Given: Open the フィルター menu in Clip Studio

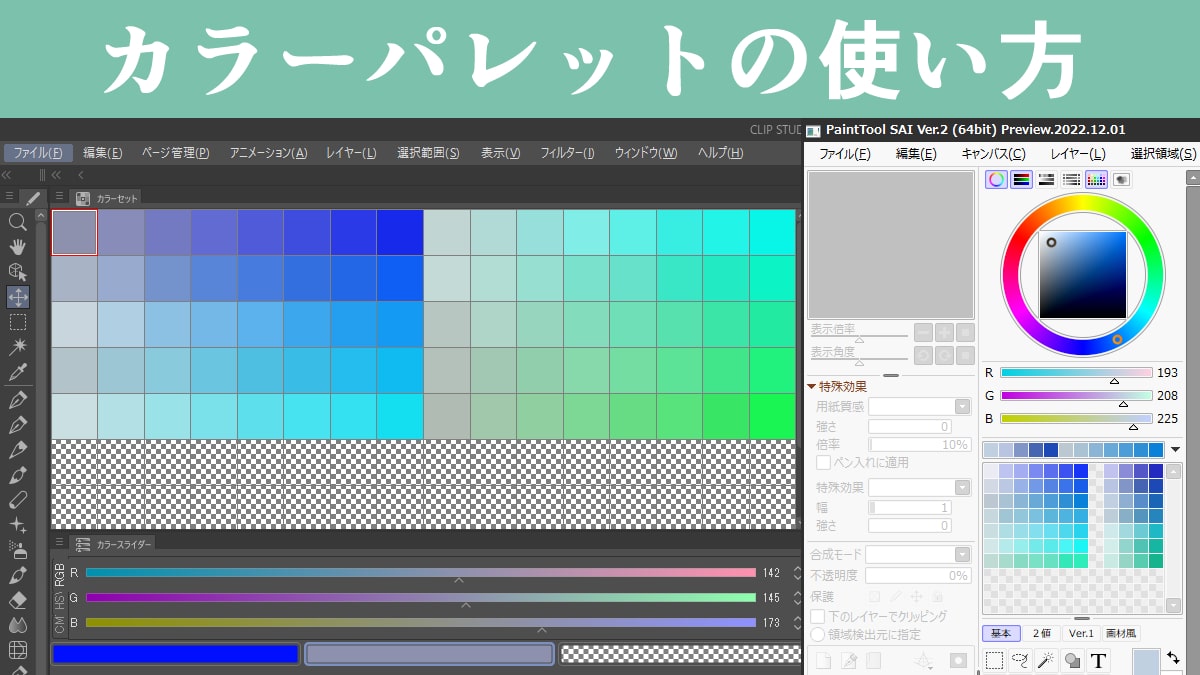Looking at the screenshot, I should [x=567, y=153].
